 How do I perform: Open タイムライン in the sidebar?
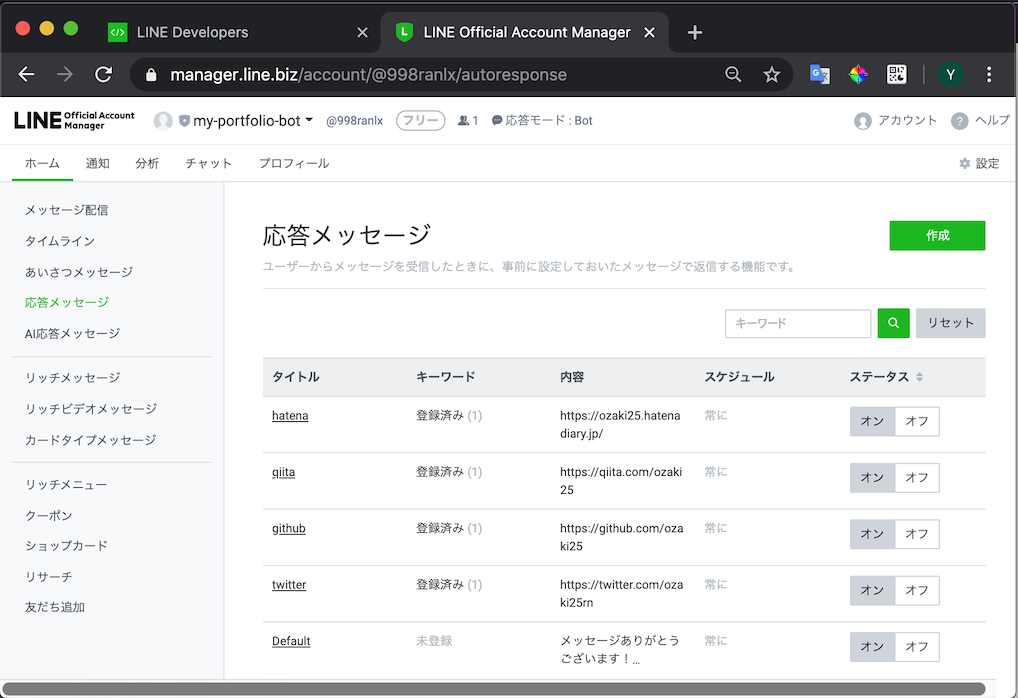point(60,241)
